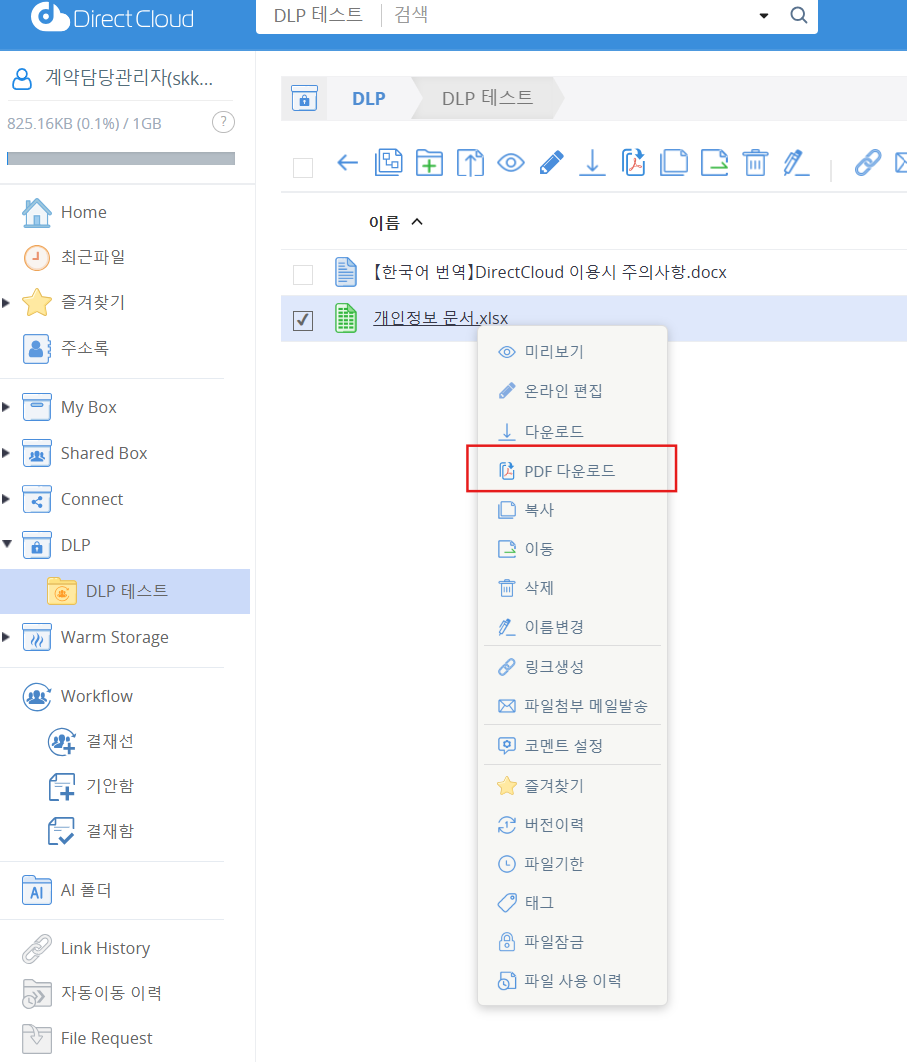This screenshot has height=1062, width=907.
Task: Click the online edit pencil toolbar icon
Action: point(551,163)
